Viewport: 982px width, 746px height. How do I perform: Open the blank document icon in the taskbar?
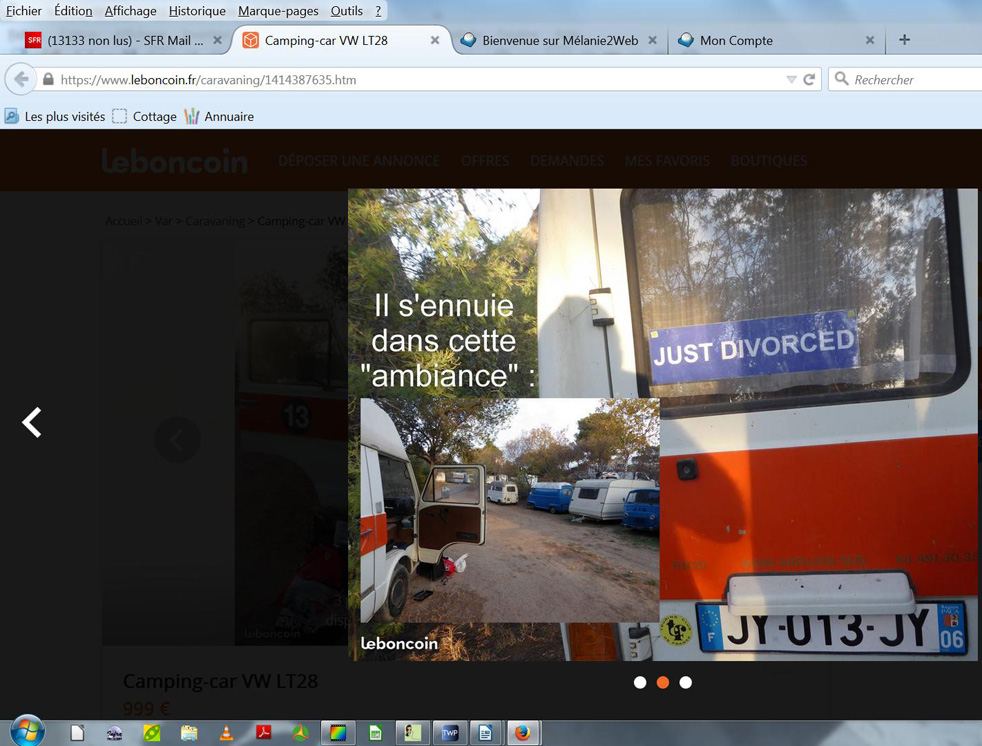click(77, 732)
